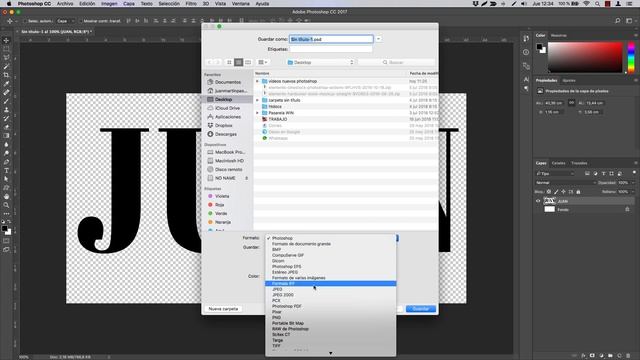Select the Path Selection arrow tool
Viewport: 640px width, 360px height.
pyautogui.click(x=6, y=179)
